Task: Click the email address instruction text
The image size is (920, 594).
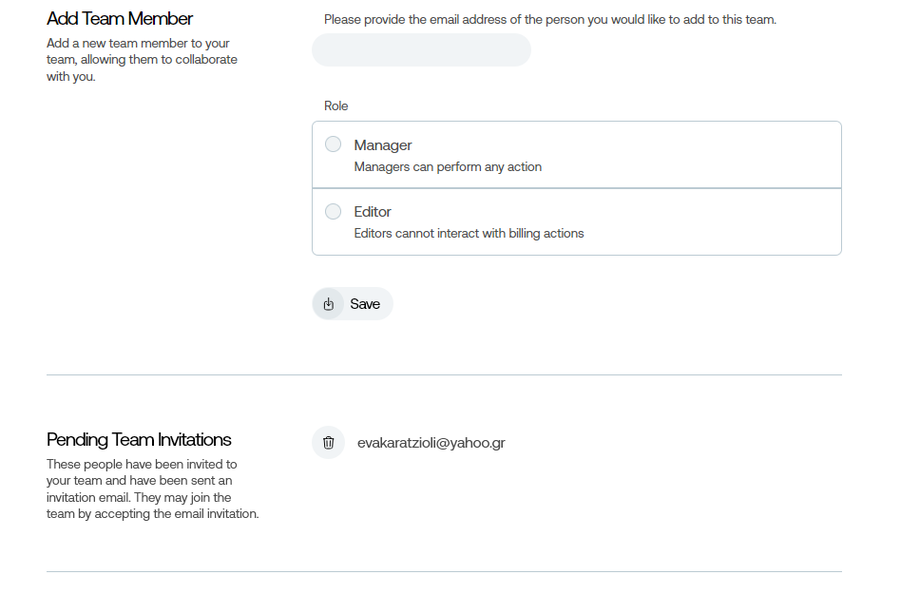Action: click(549, 20)
